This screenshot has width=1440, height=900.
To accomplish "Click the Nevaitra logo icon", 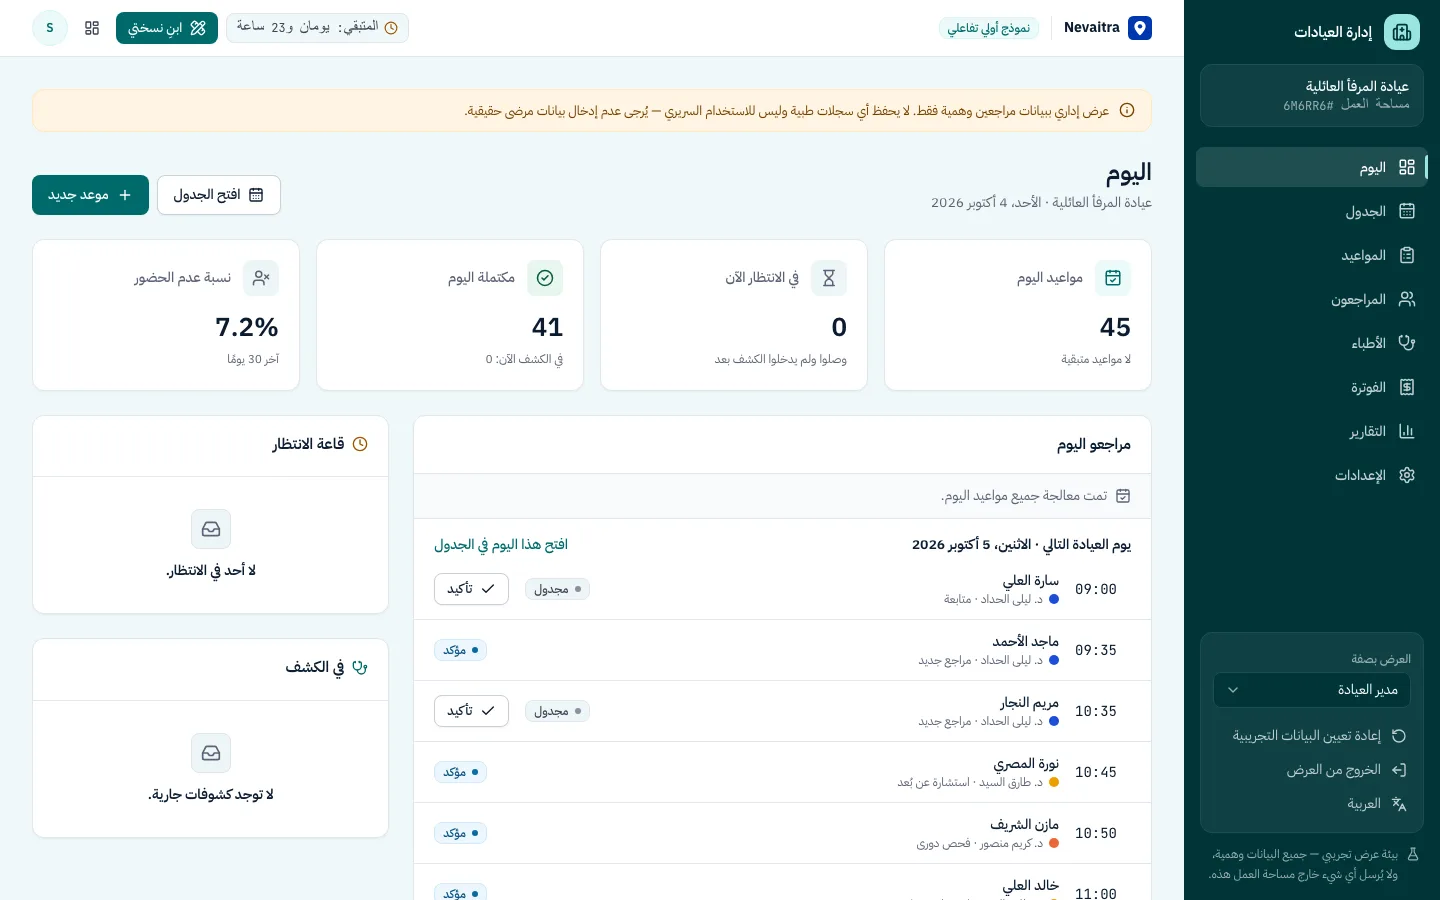I will pyautogui.click(x=1140, y=28).
